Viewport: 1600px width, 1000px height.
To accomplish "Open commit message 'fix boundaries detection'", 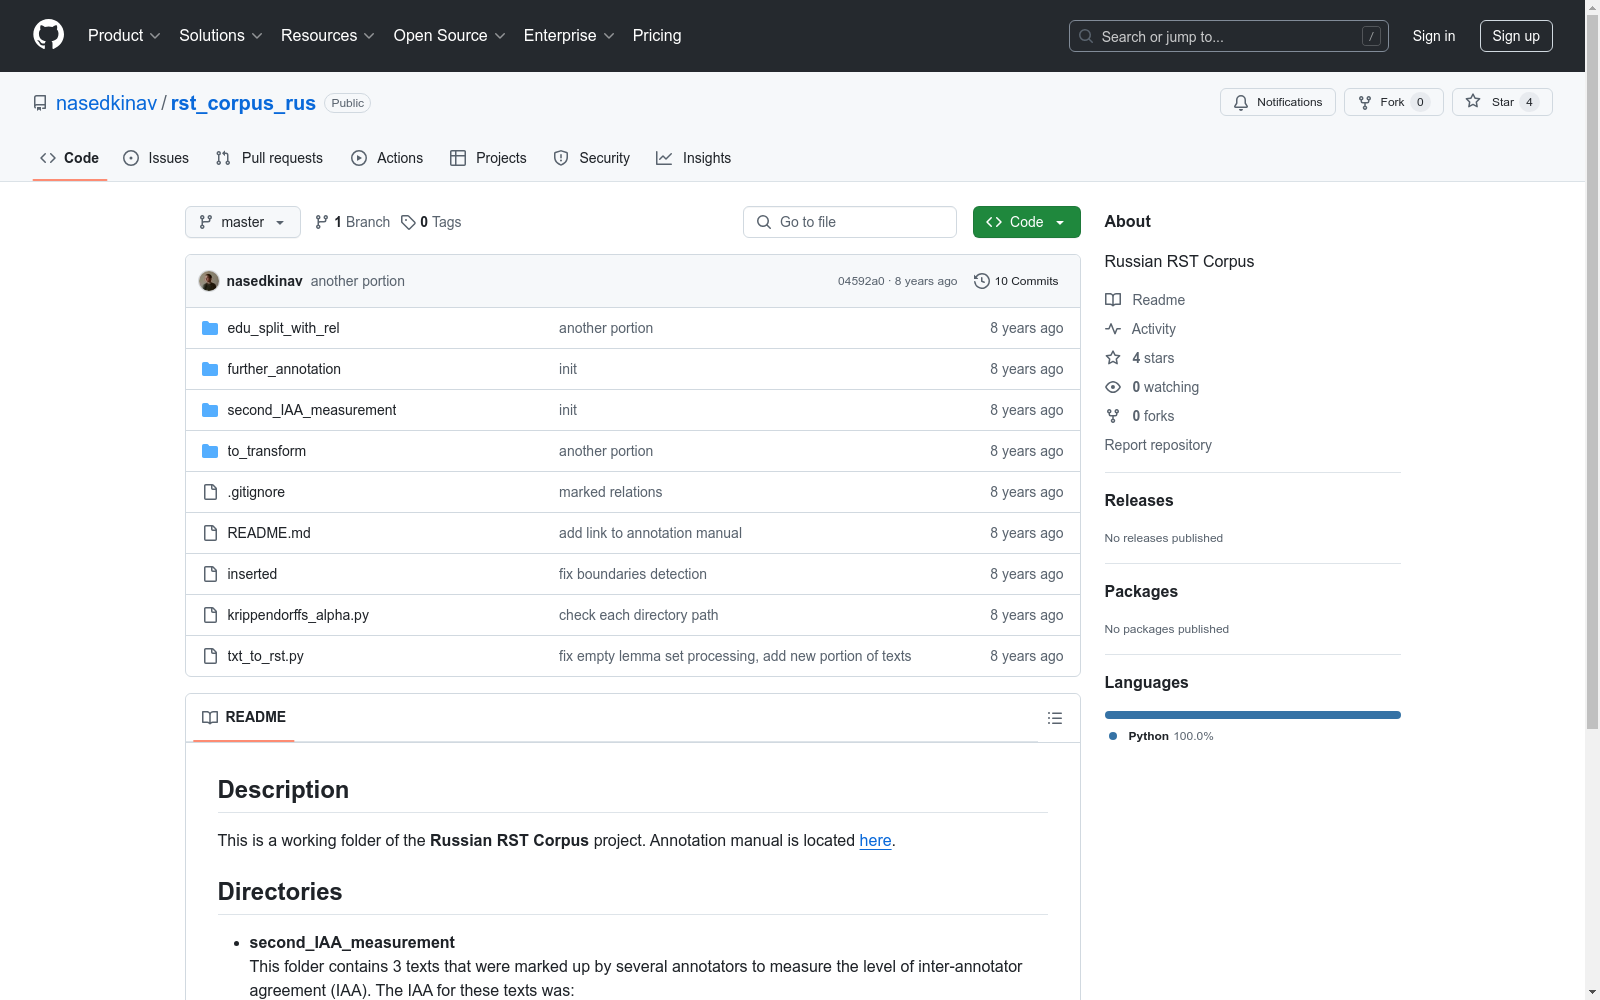I will [633, 574].
